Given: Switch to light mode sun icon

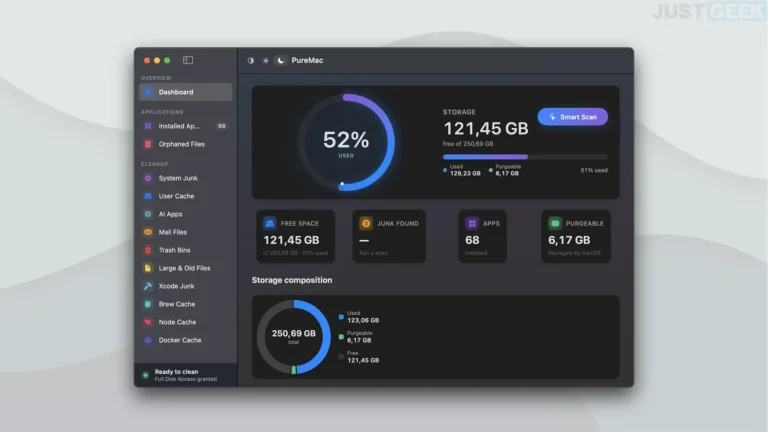Looking at the screenshot, I should [x=265, y=61].
